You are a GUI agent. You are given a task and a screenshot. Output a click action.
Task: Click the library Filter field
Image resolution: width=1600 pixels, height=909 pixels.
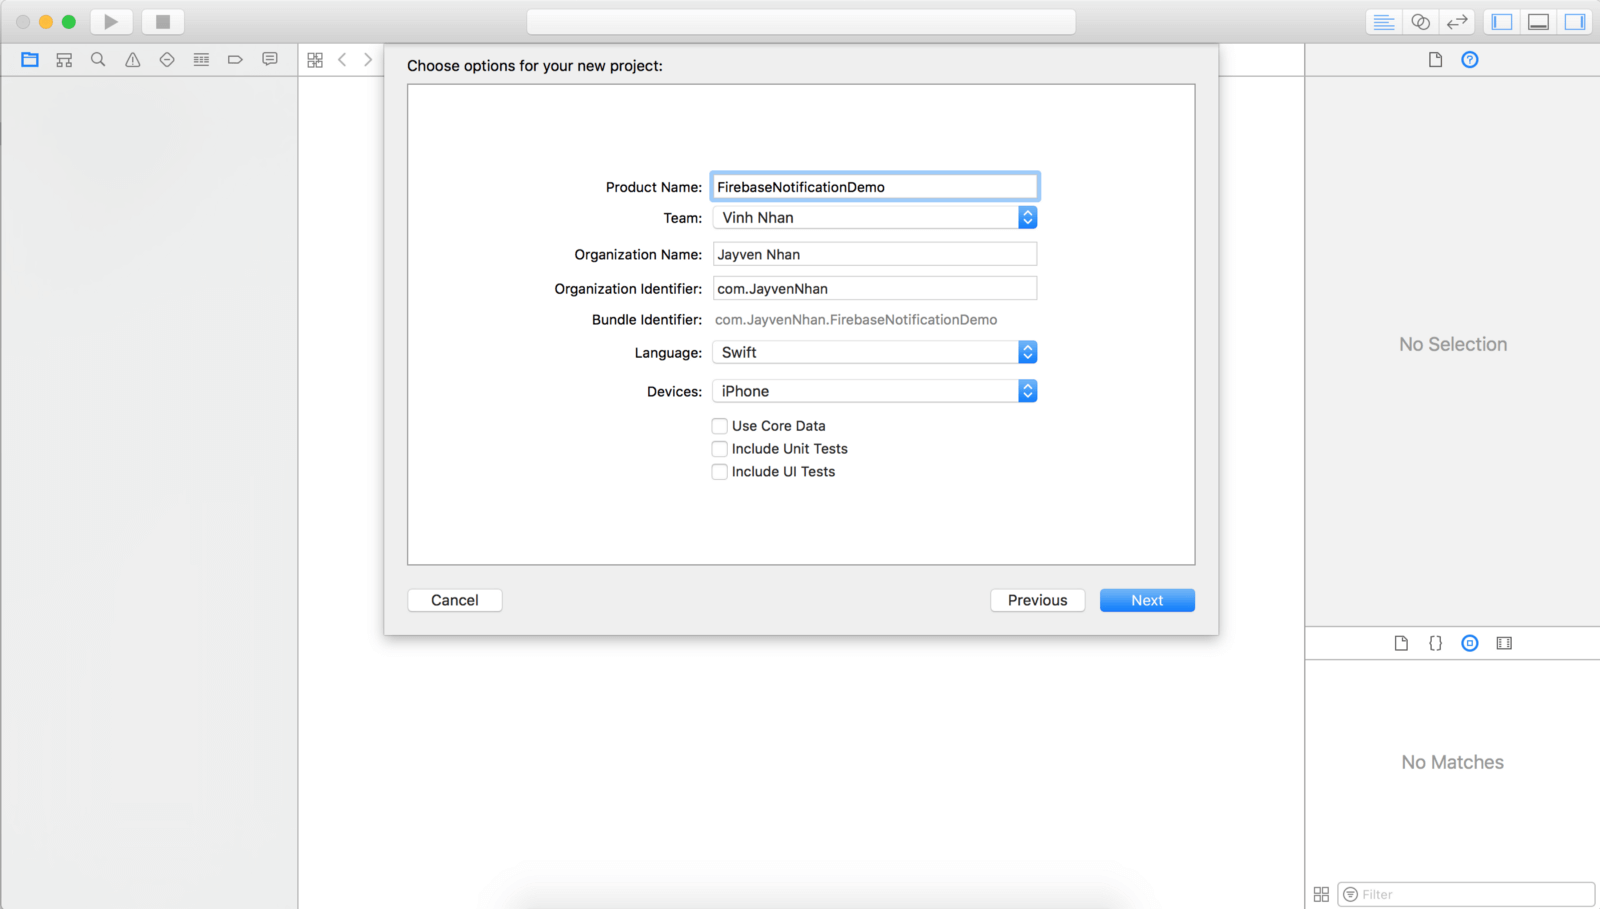[1466, 894]
